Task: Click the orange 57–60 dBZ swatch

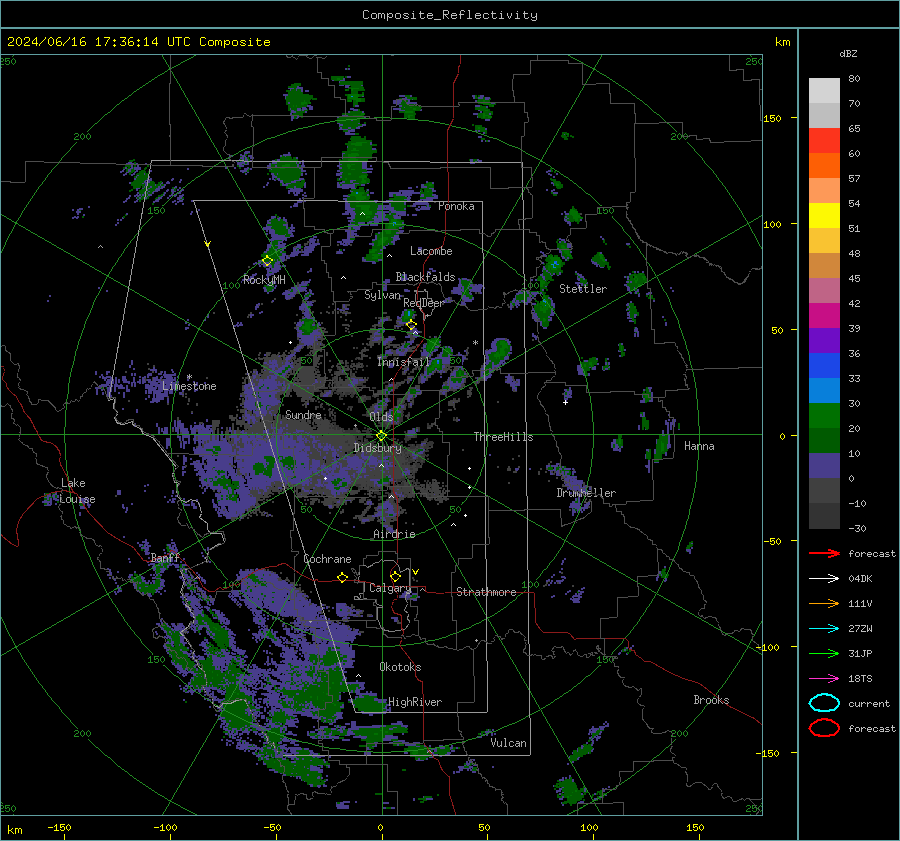Action: [824, 166]
